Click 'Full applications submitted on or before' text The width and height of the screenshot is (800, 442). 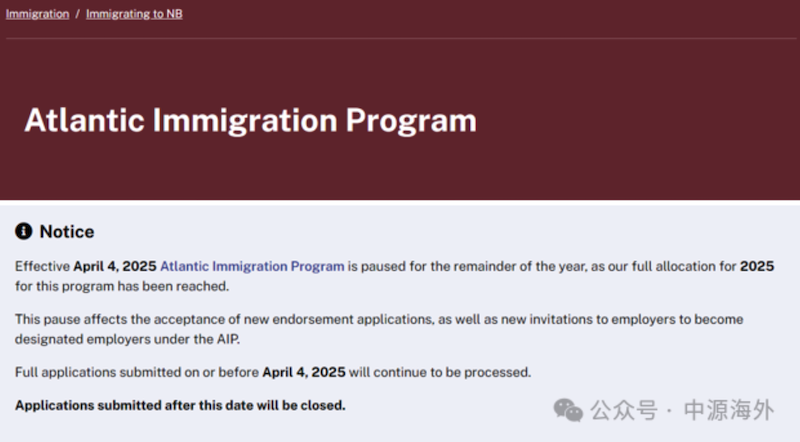pyautogui.click(x=137, y=372)
